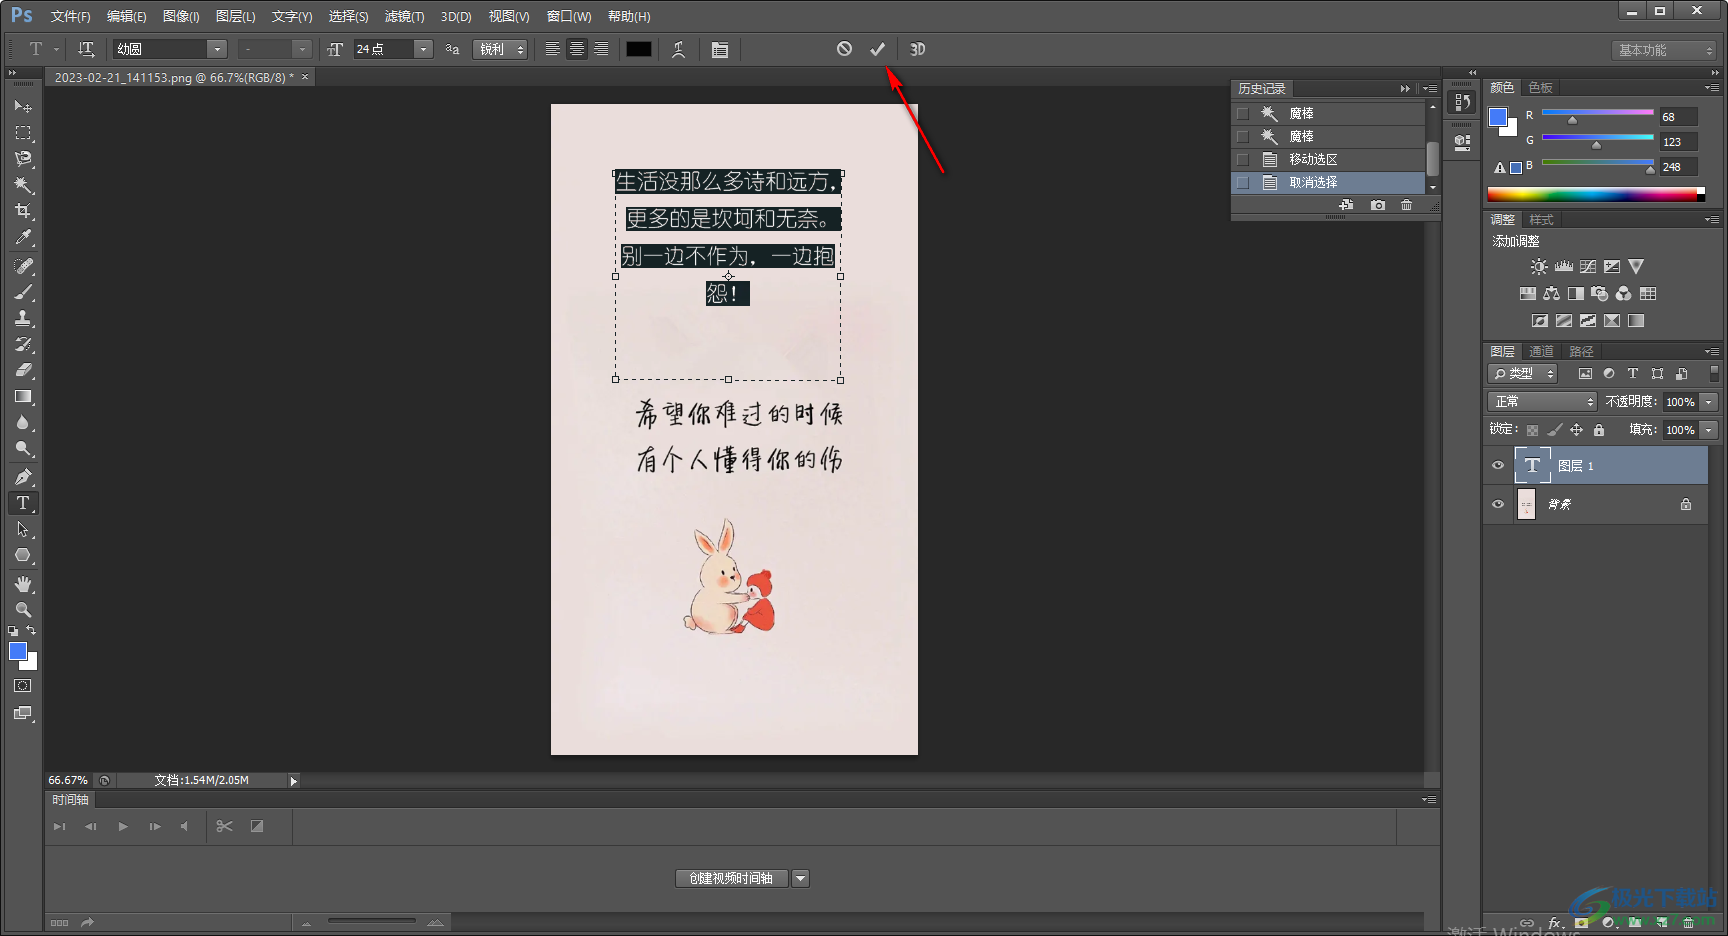Click the opacity field in layers panel

tap(1679, 402)
